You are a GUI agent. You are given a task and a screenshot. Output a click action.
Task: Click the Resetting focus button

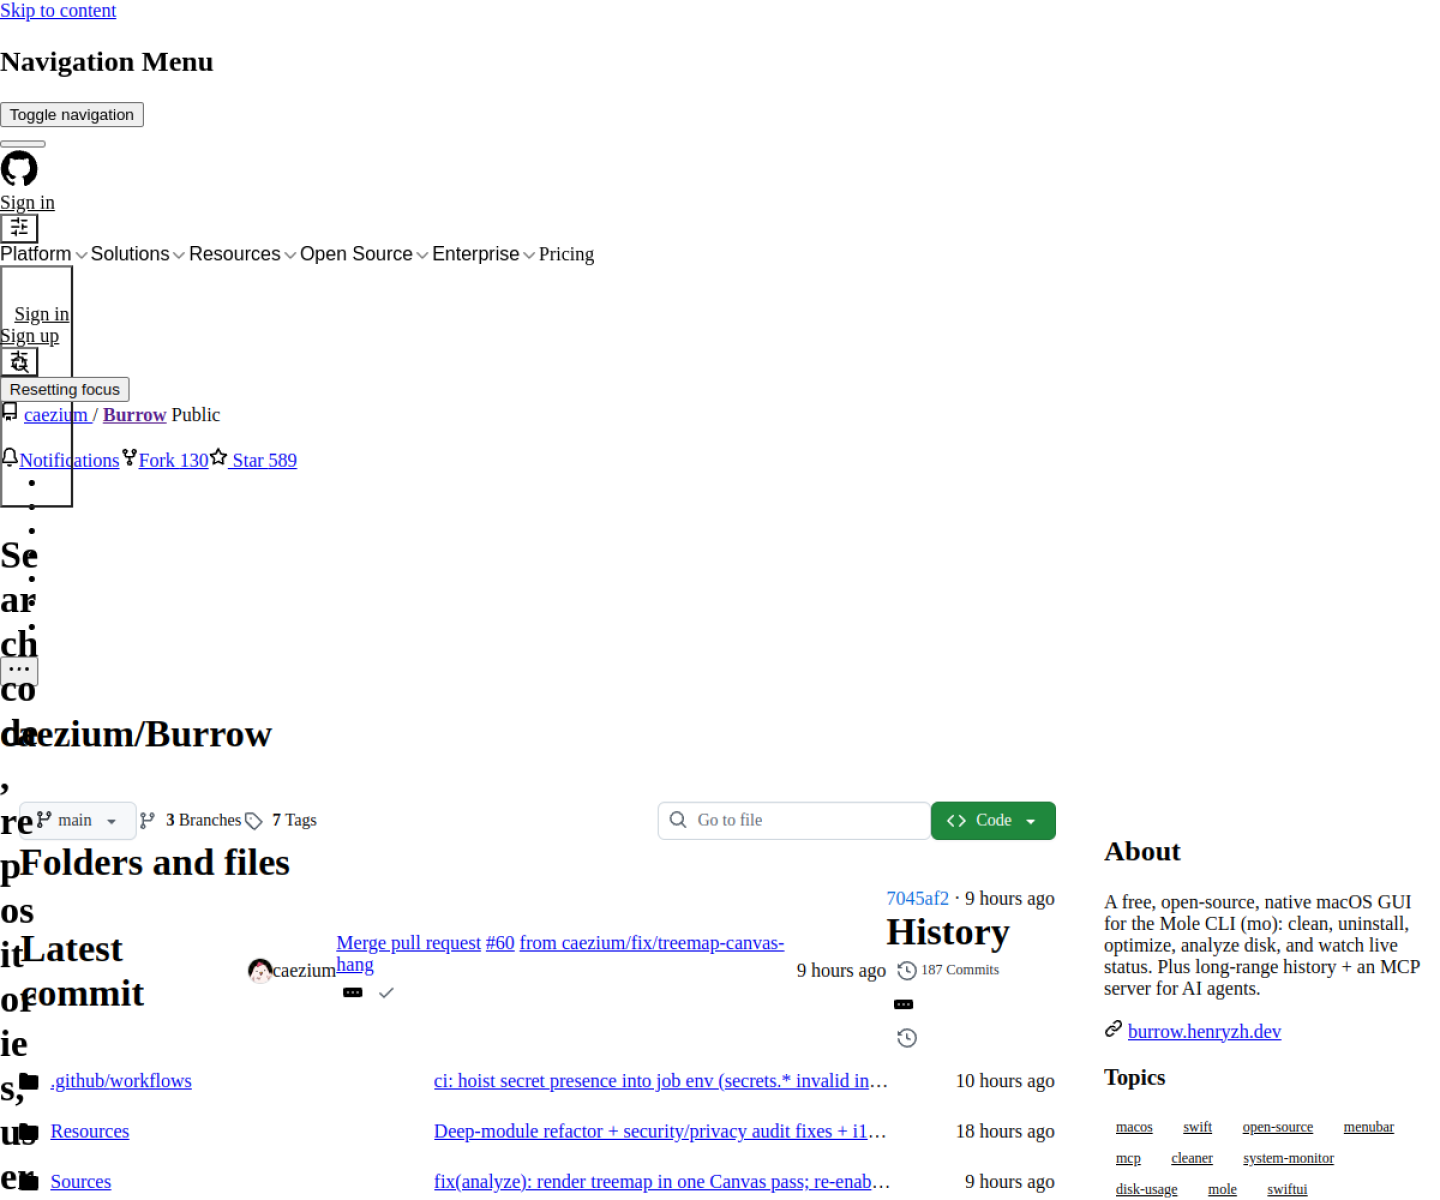[65, 390]
